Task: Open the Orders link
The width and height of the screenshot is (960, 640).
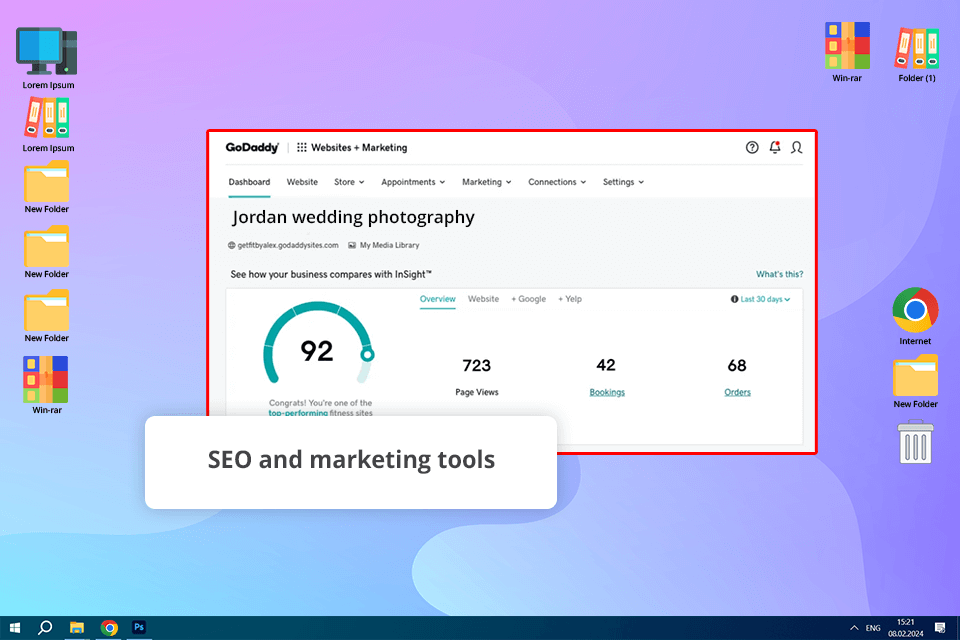Action: pyautogui.click(x=737, y=392)
